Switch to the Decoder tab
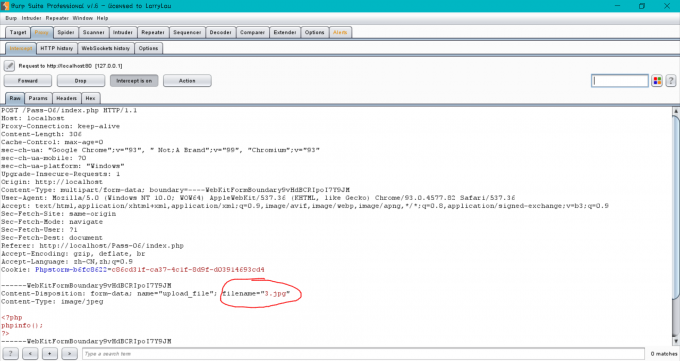The image size is (680, 361). pos(221,33)
